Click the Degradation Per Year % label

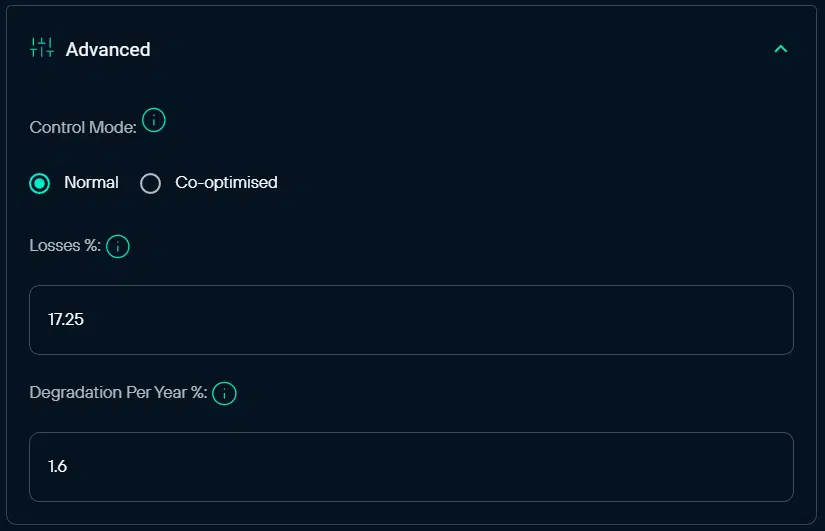pyautogui.click(x=118, y=392)
